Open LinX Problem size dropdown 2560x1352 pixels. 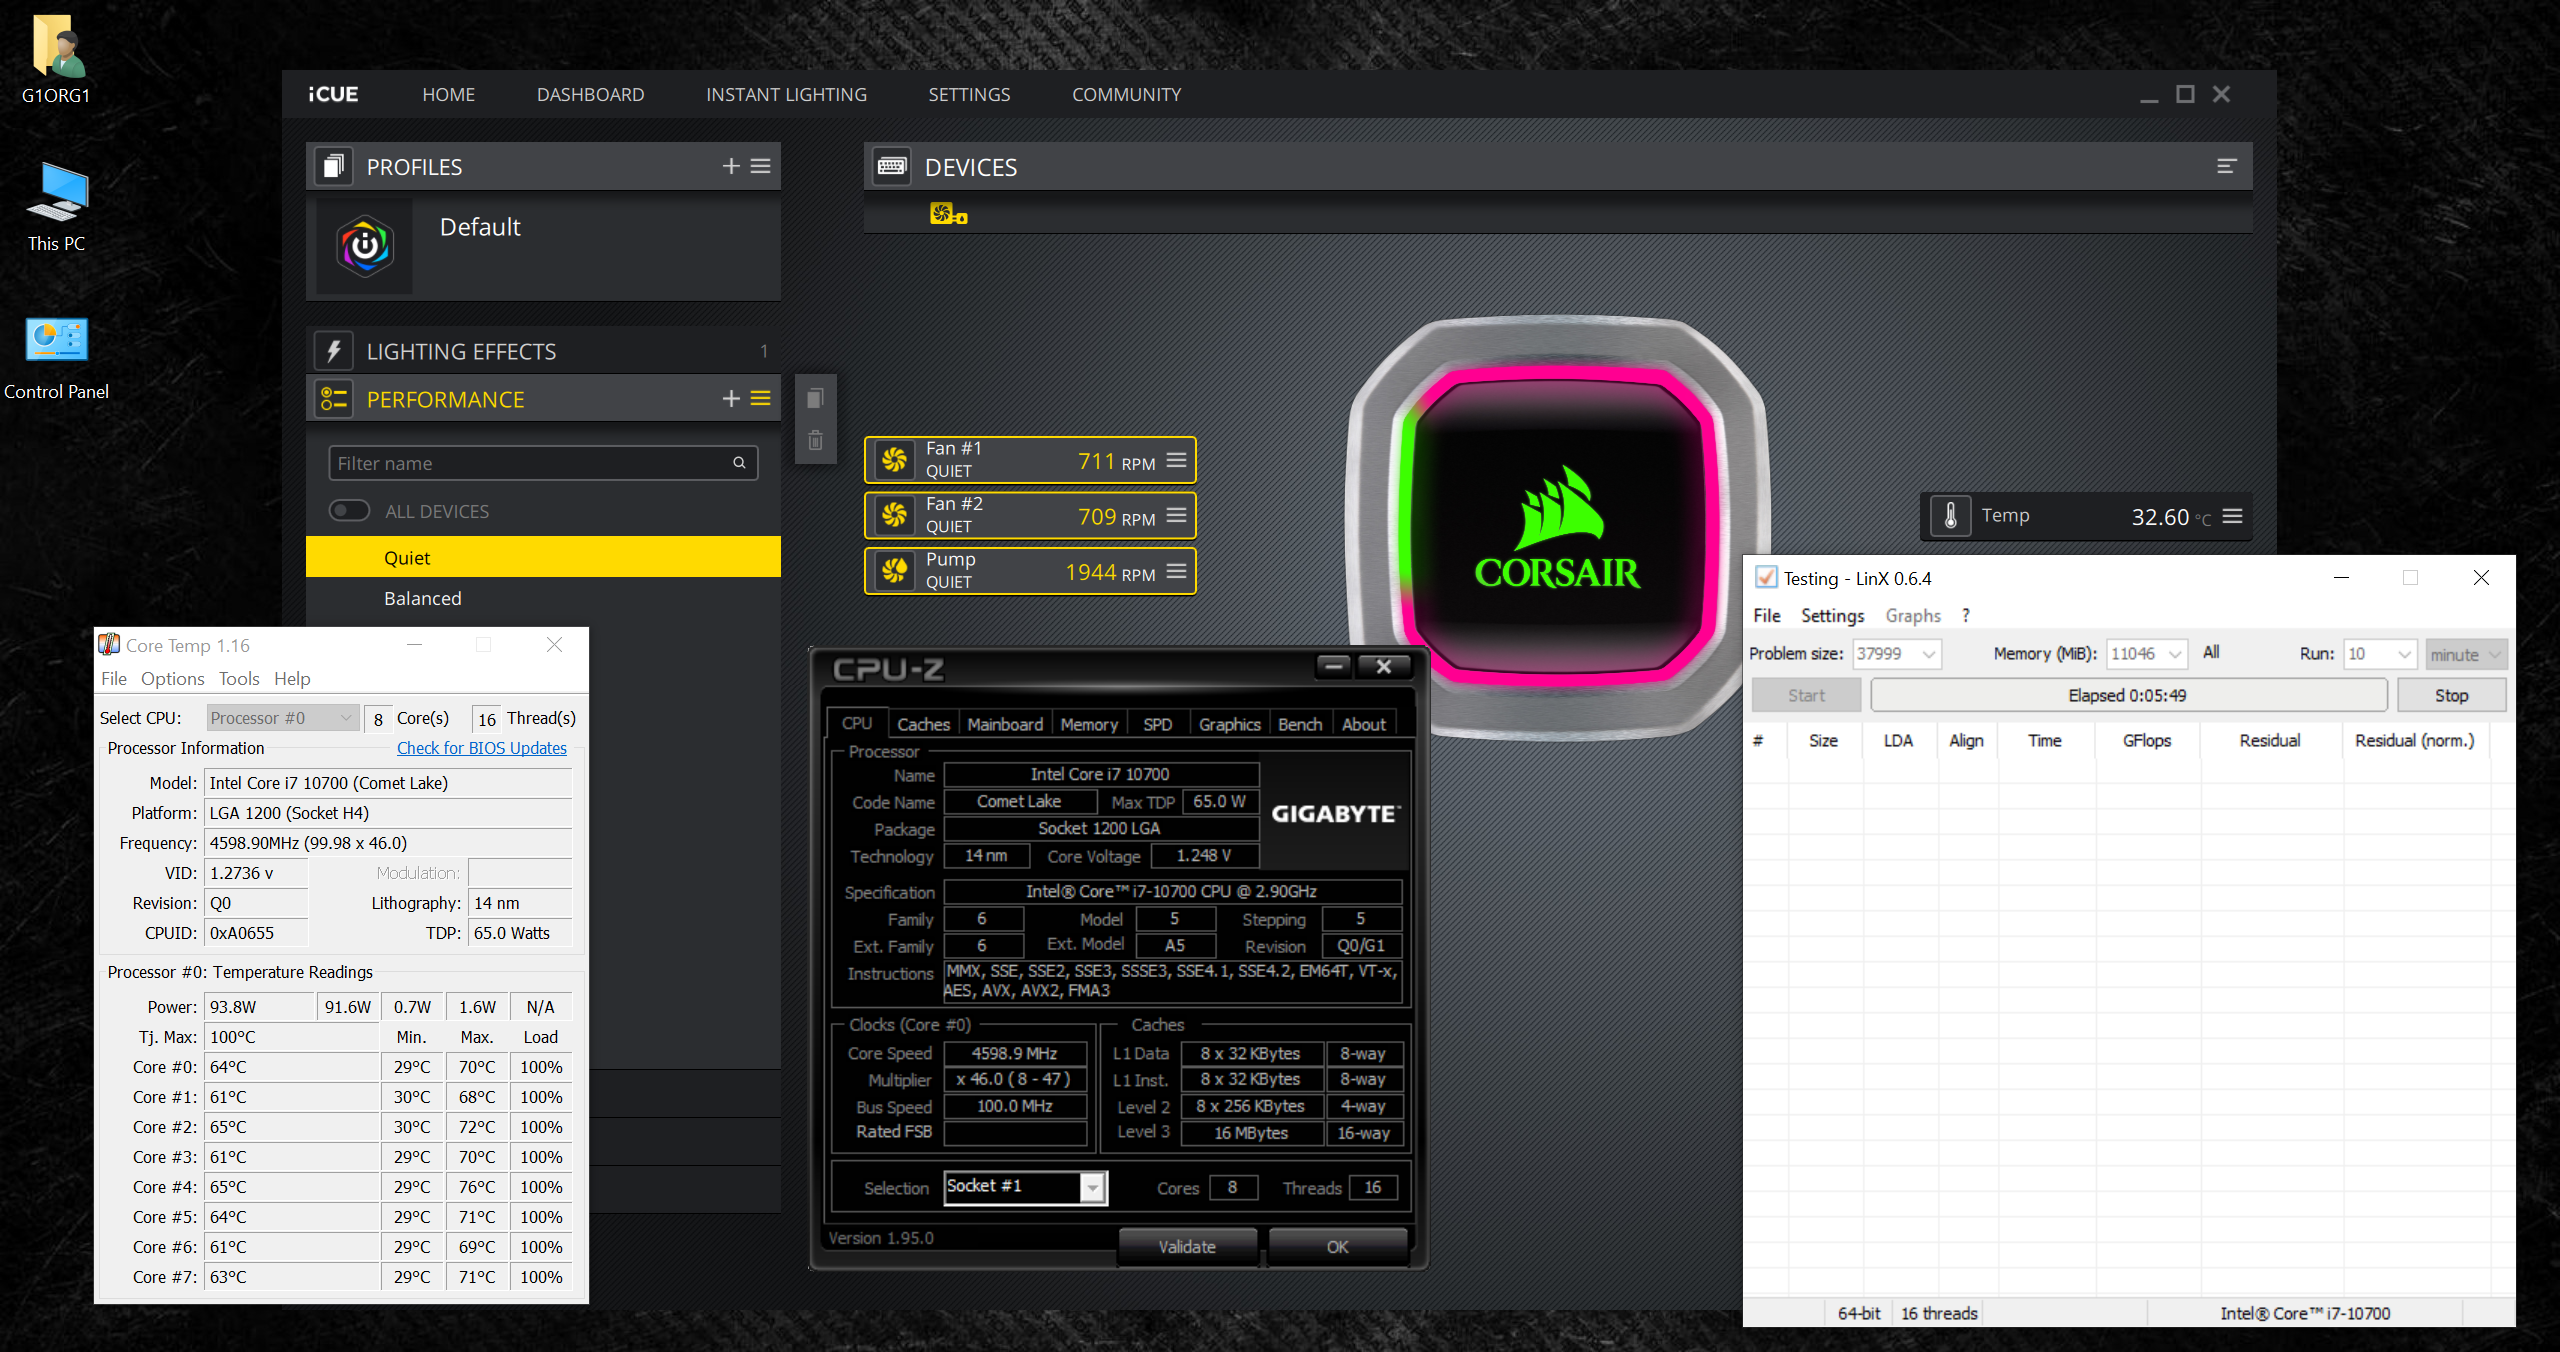tap(1897, 654)
